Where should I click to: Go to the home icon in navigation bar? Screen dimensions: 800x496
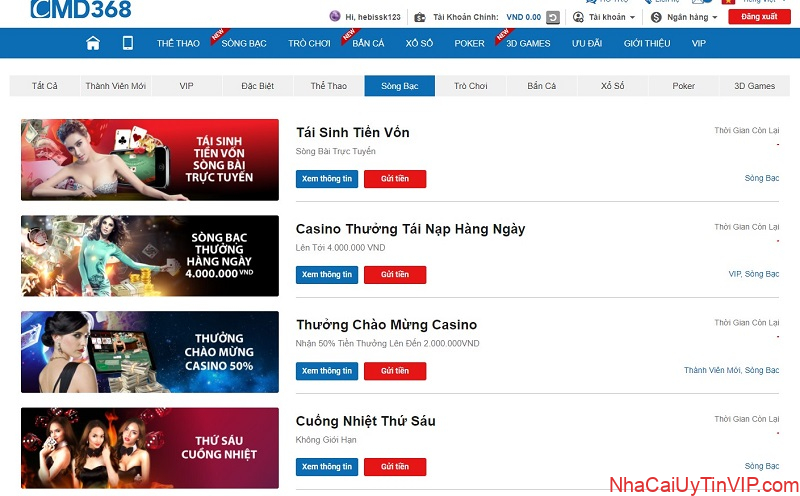coord(93,43)
